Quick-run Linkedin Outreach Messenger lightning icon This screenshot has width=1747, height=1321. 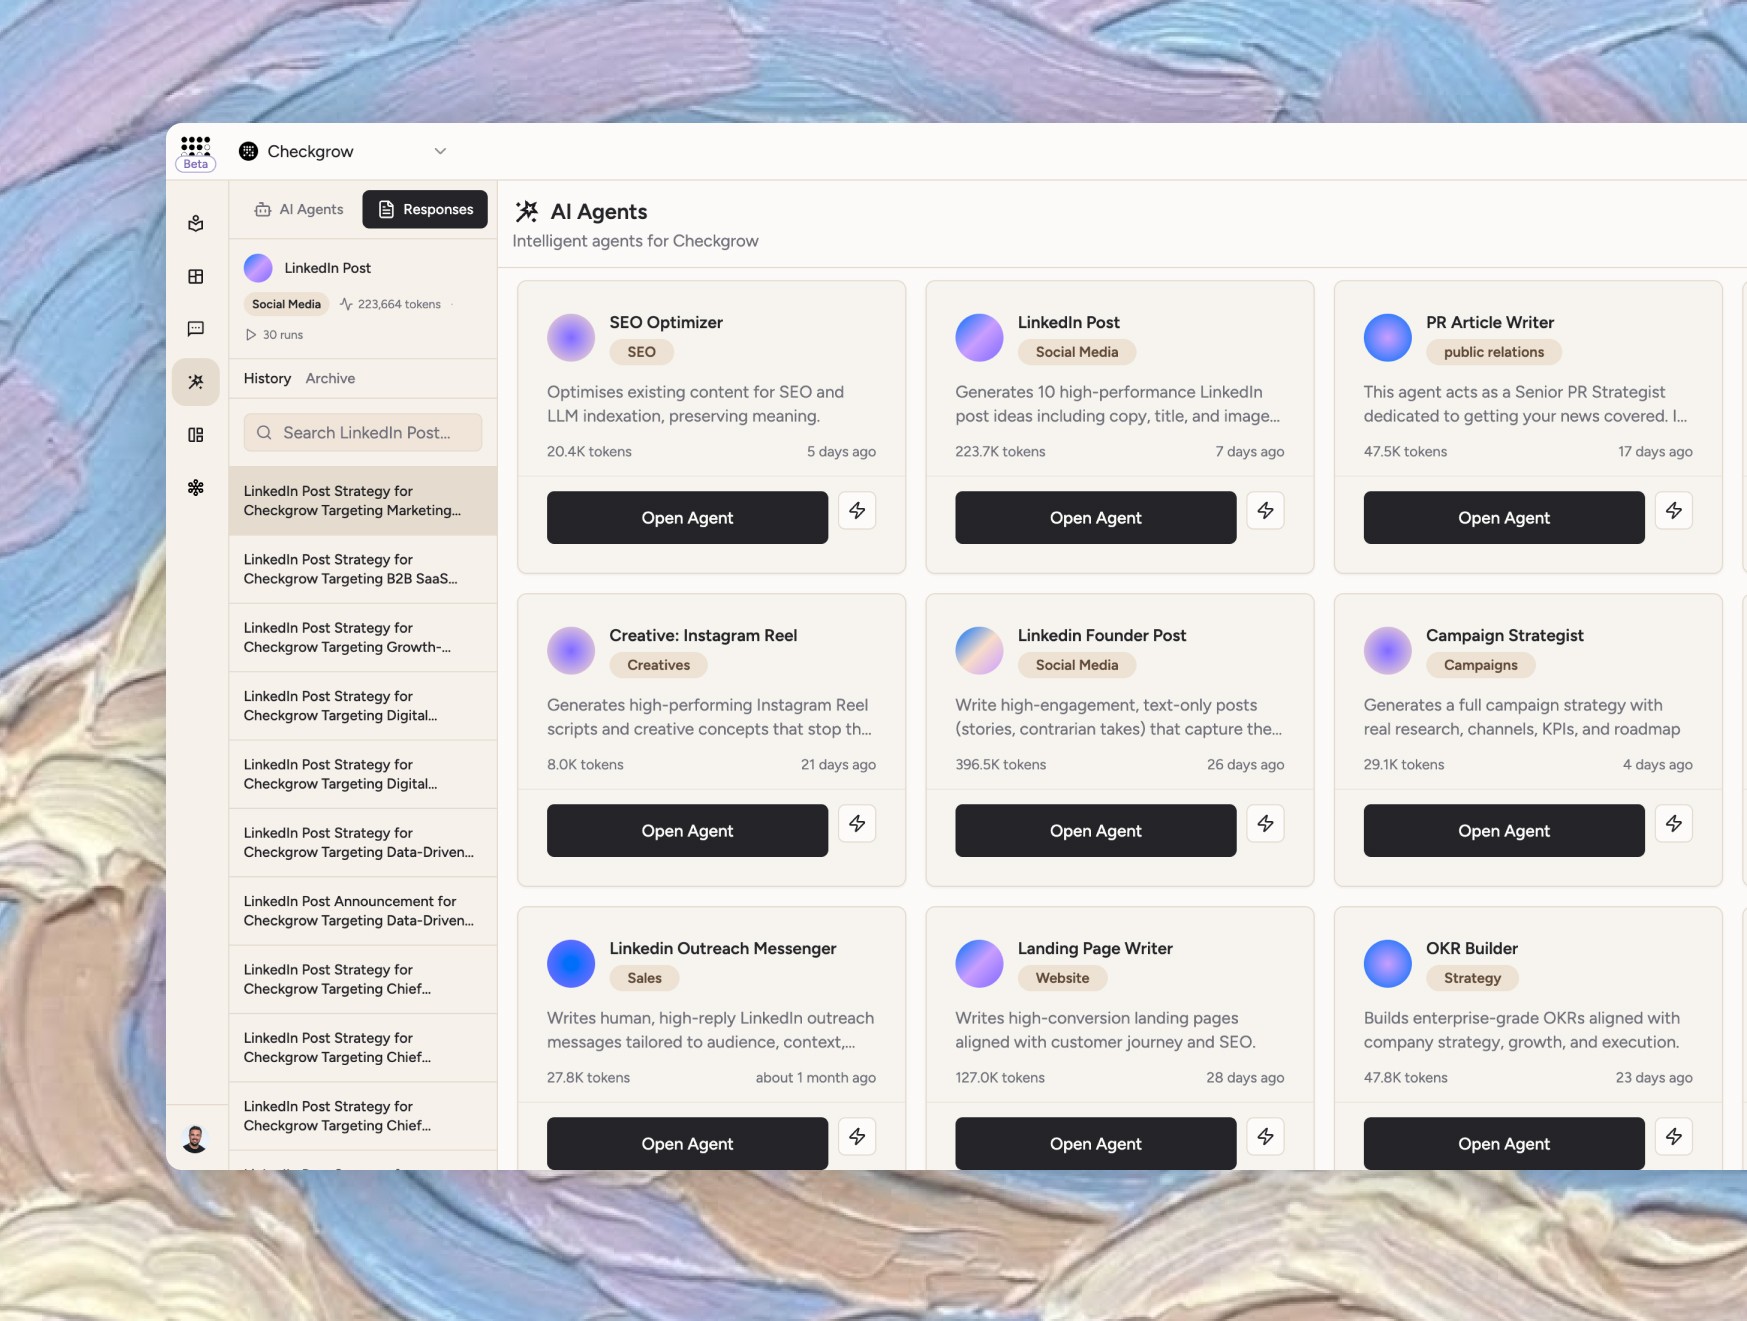pos(857,1136)
